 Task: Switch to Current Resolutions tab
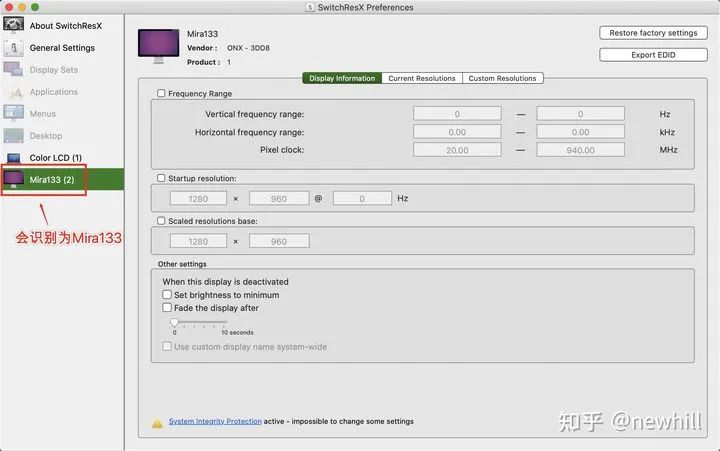coord(421,78)
